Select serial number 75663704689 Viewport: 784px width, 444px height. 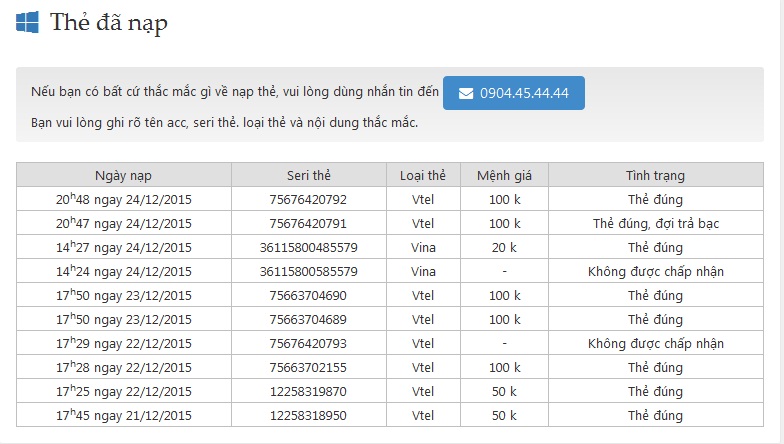[308, 320]
